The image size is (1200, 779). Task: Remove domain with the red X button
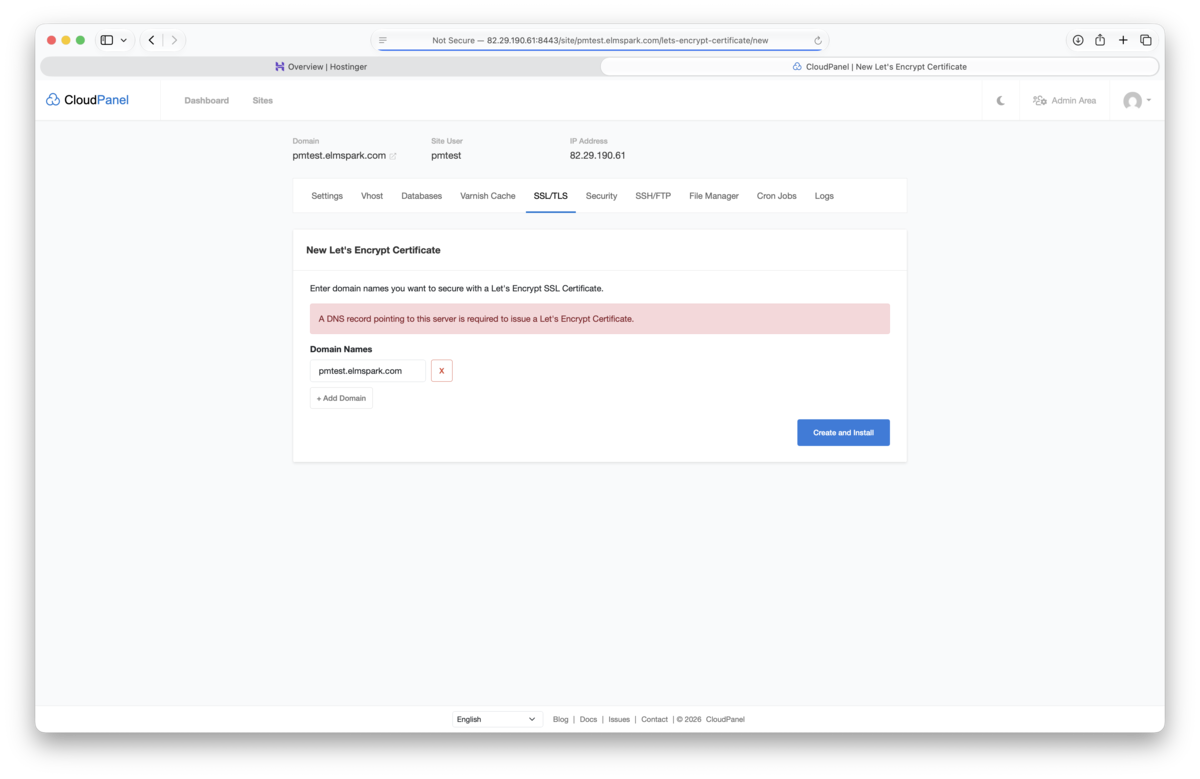pos(441,371)
